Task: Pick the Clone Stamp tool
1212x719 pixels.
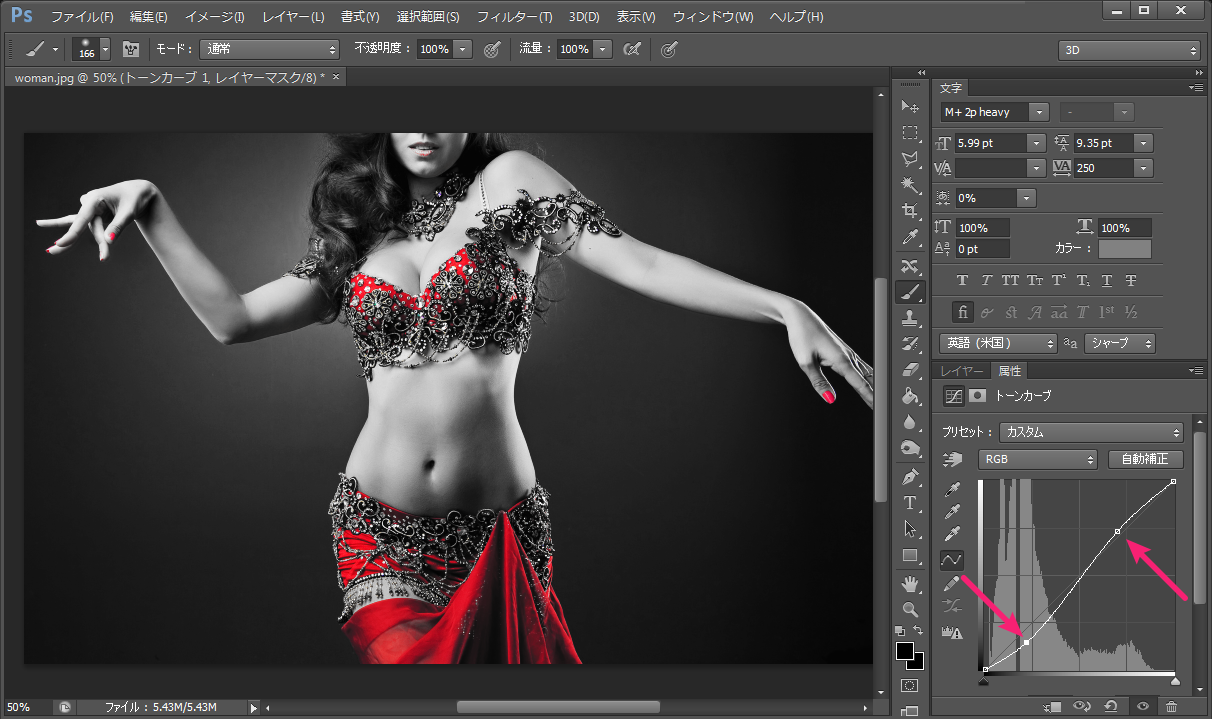Action: pos(910,318)
